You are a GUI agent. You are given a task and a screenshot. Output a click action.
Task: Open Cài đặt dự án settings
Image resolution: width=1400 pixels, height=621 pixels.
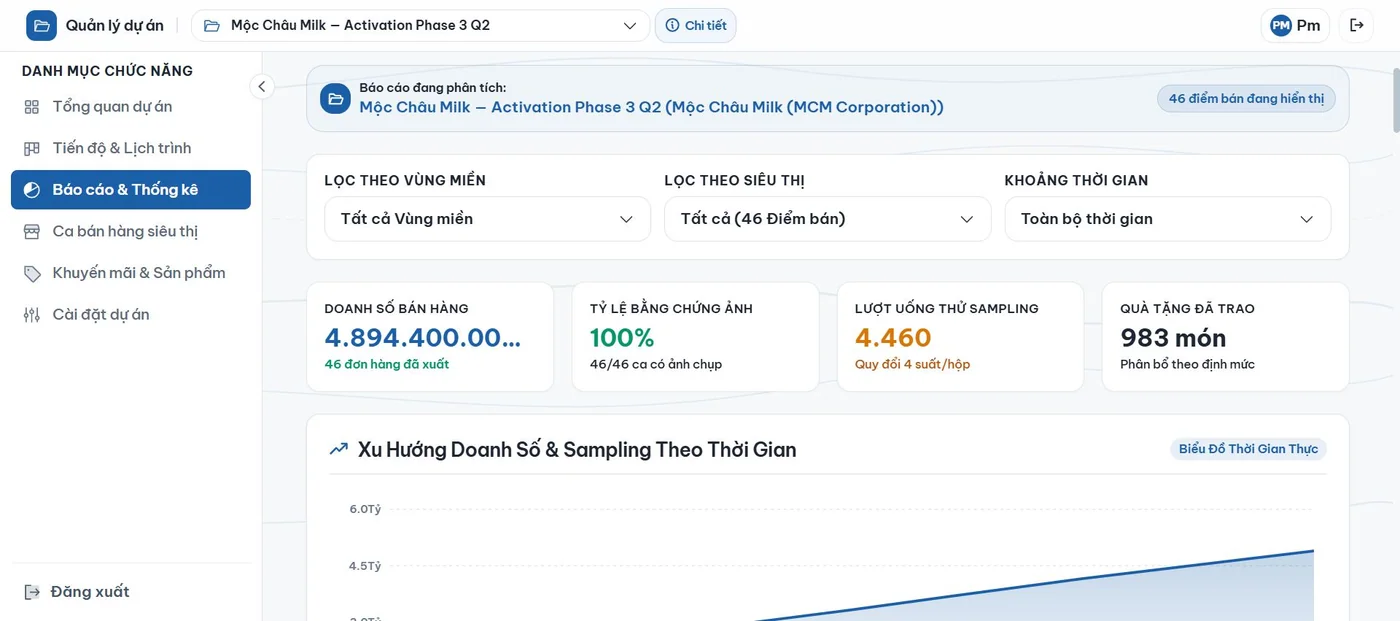[x=131, y=314]
